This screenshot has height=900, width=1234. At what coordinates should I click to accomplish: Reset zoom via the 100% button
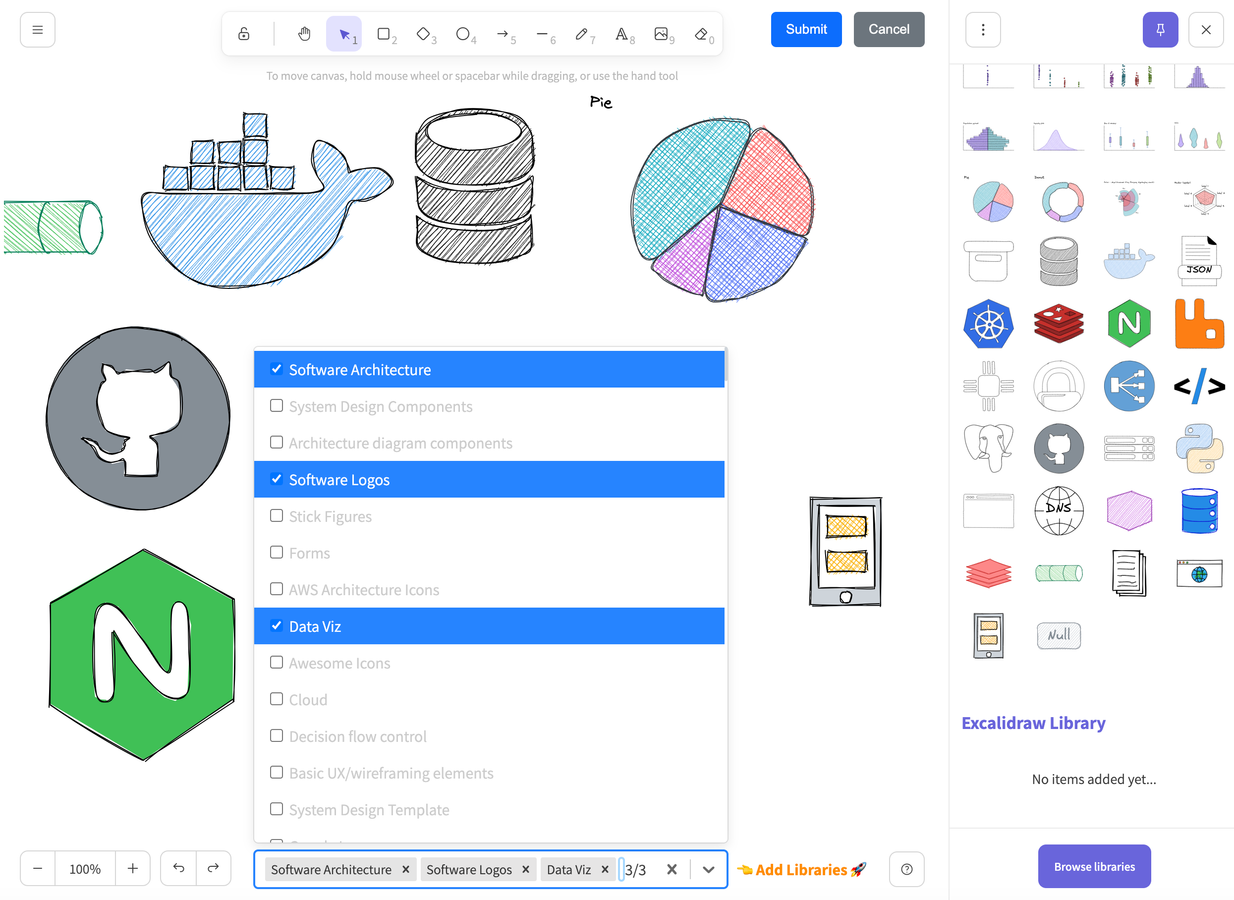pos(85,869)
